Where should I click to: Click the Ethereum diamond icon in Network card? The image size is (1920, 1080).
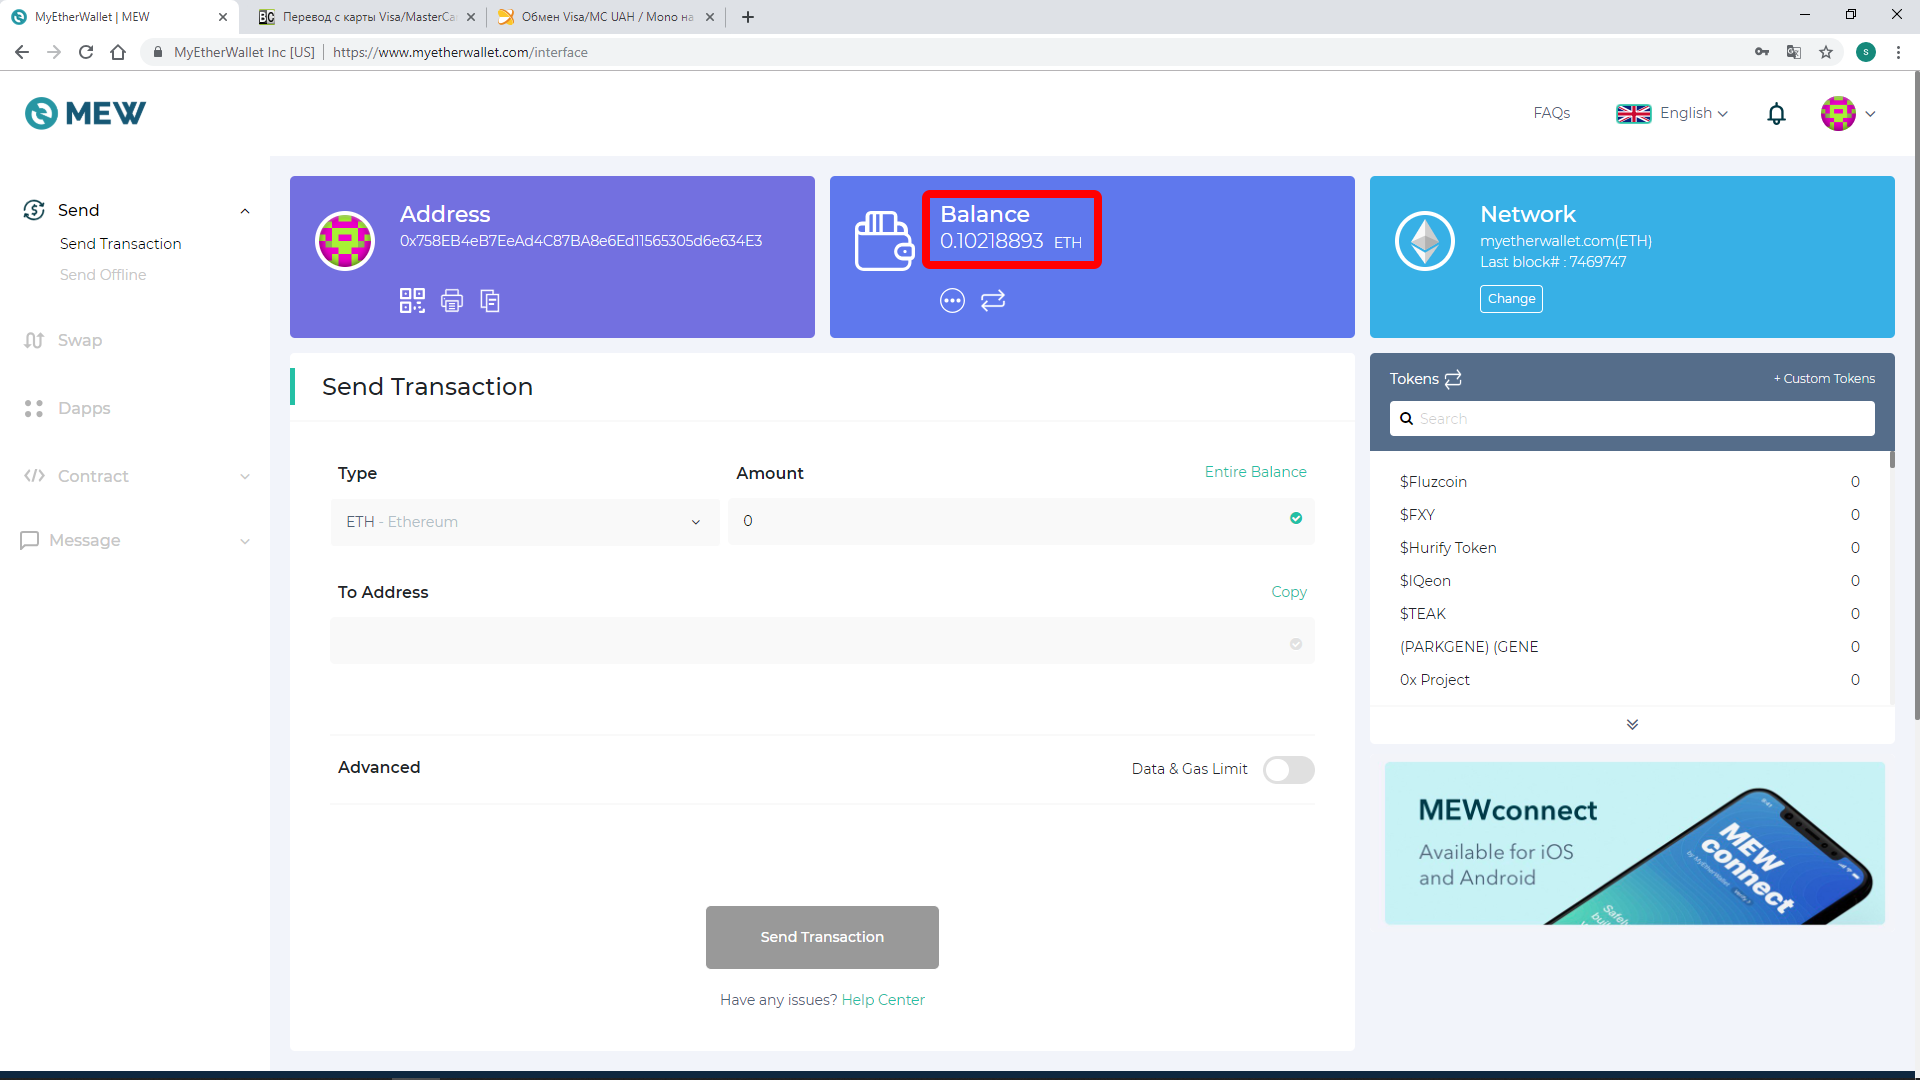[1425, 241]
